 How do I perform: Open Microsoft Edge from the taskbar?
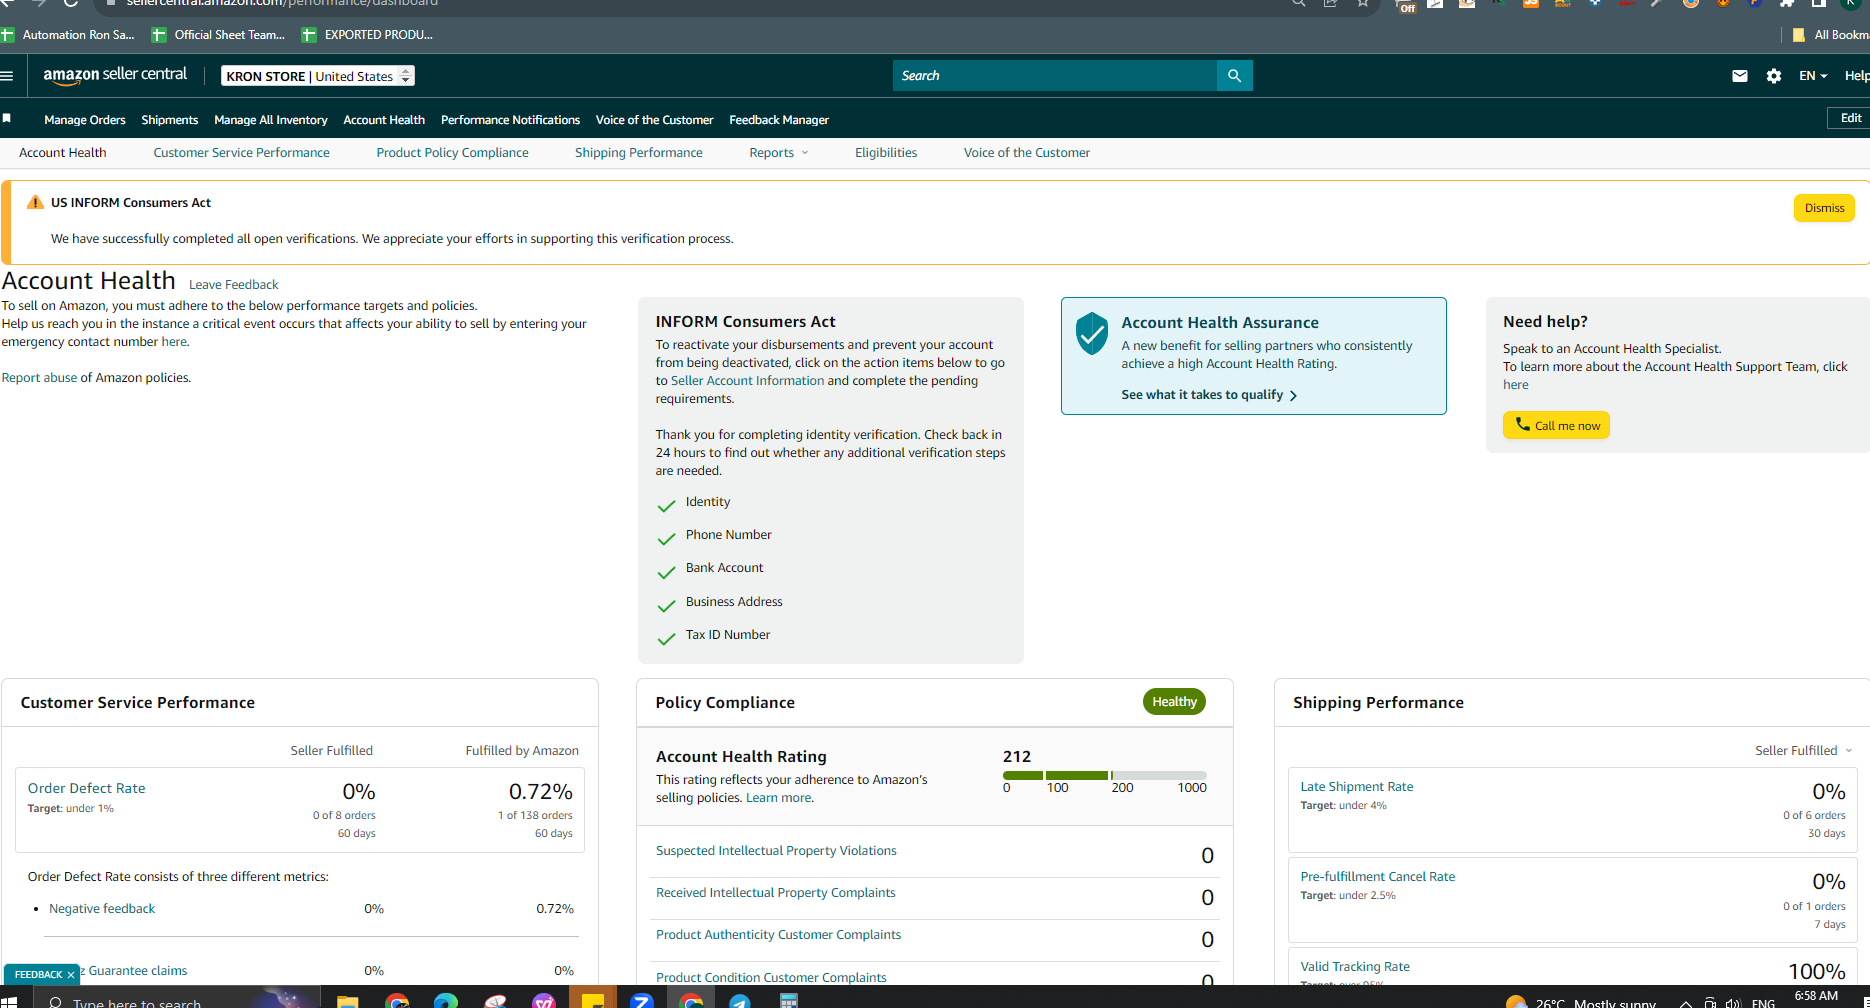click(446, 1001)
